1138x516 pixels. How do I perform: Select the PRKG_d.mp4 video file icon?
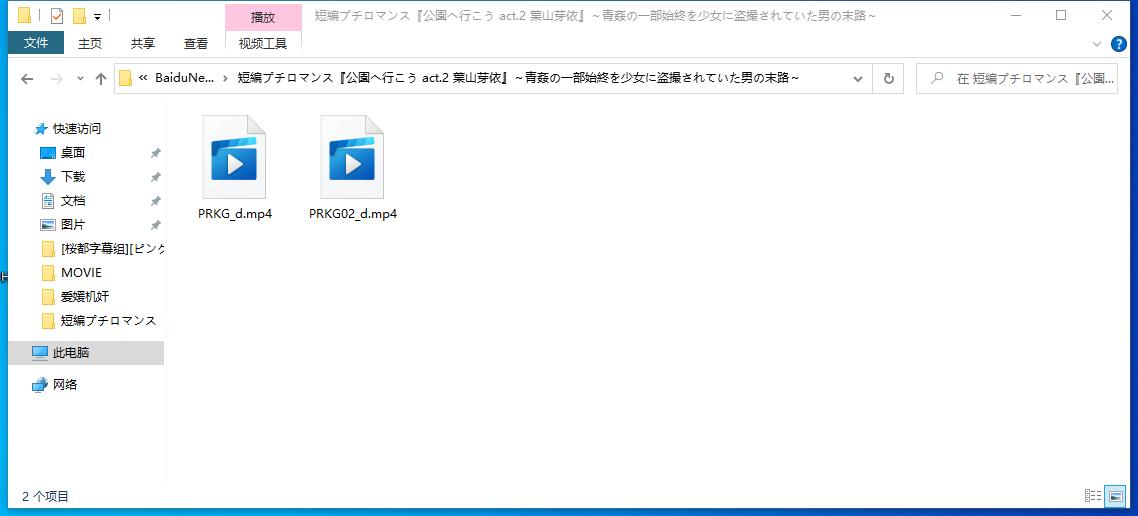tap(234, 157)
